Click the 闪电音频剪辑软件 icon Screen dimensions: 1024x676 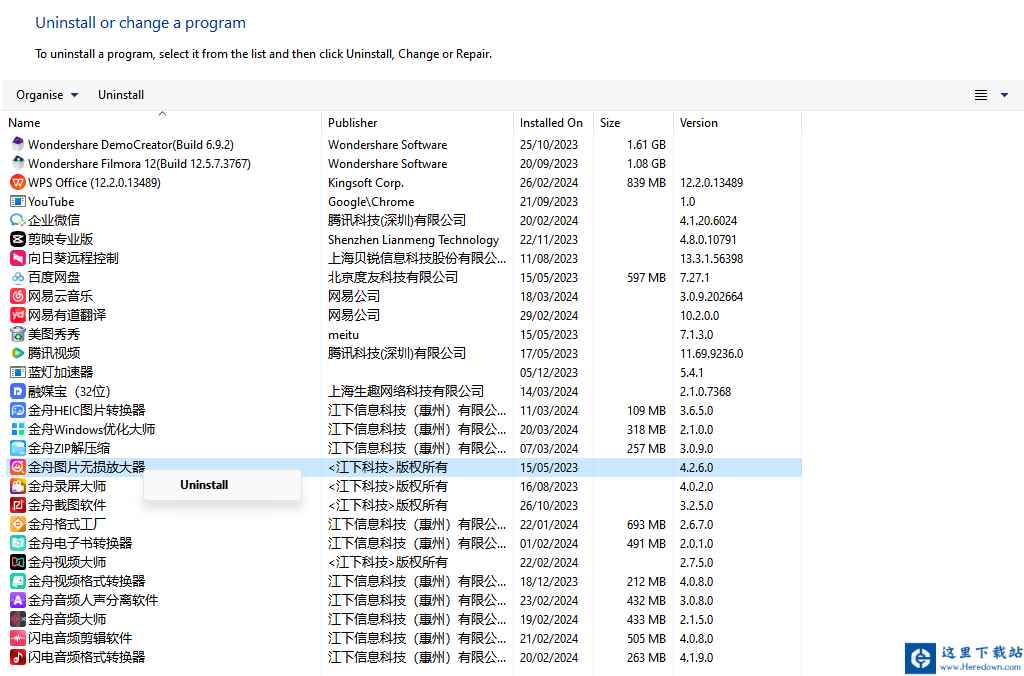click(18, 637)
